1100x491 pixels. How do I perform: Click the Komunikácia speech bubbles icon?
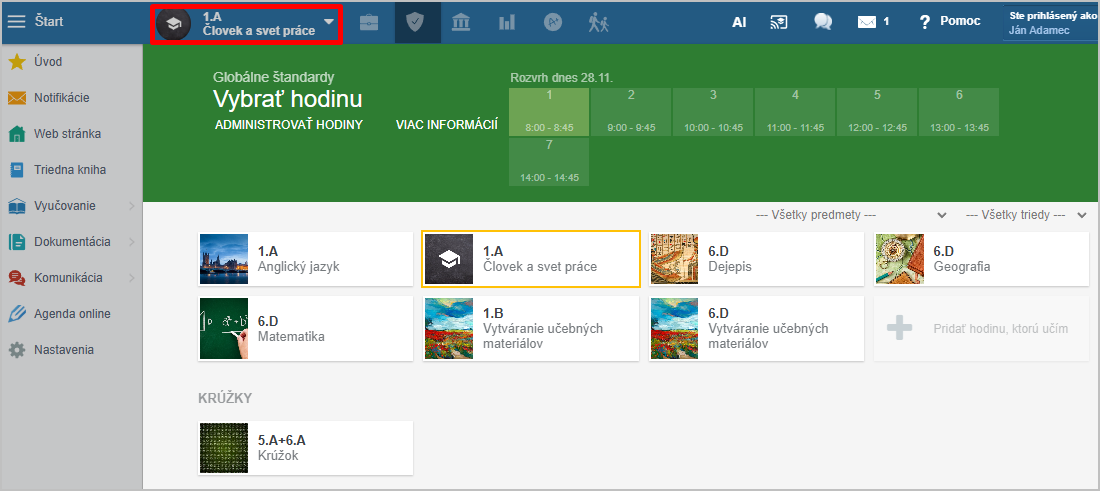point(17,278)
